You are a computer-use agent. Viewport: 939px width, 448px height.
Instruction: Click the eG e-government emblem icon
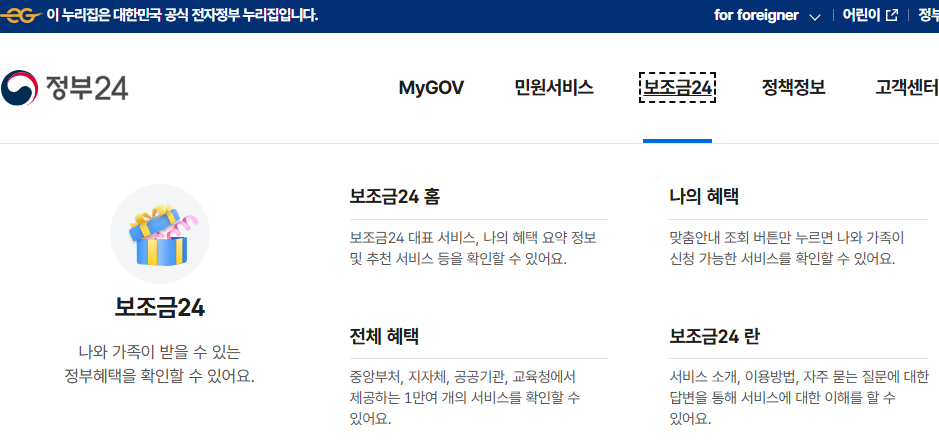[x=20, y=16]
